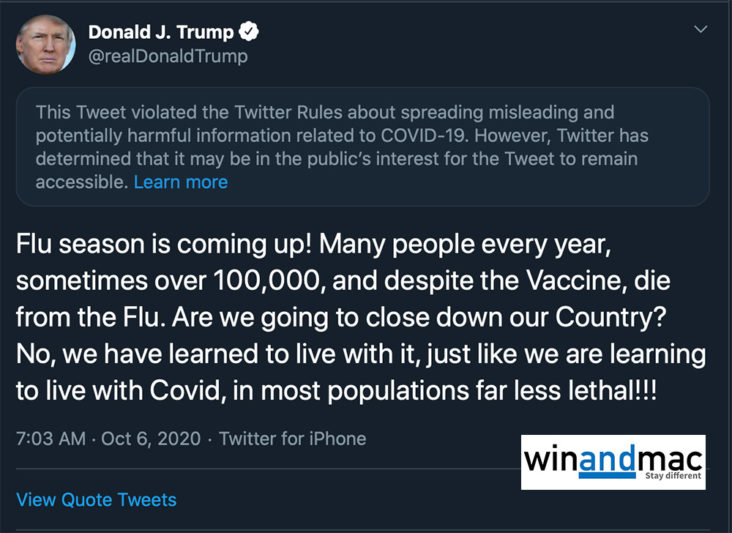Image resolution: width=732 pixels, height=533 pixels.
Task: Click the blue verified badge icon
Action: tap(250, 32)
